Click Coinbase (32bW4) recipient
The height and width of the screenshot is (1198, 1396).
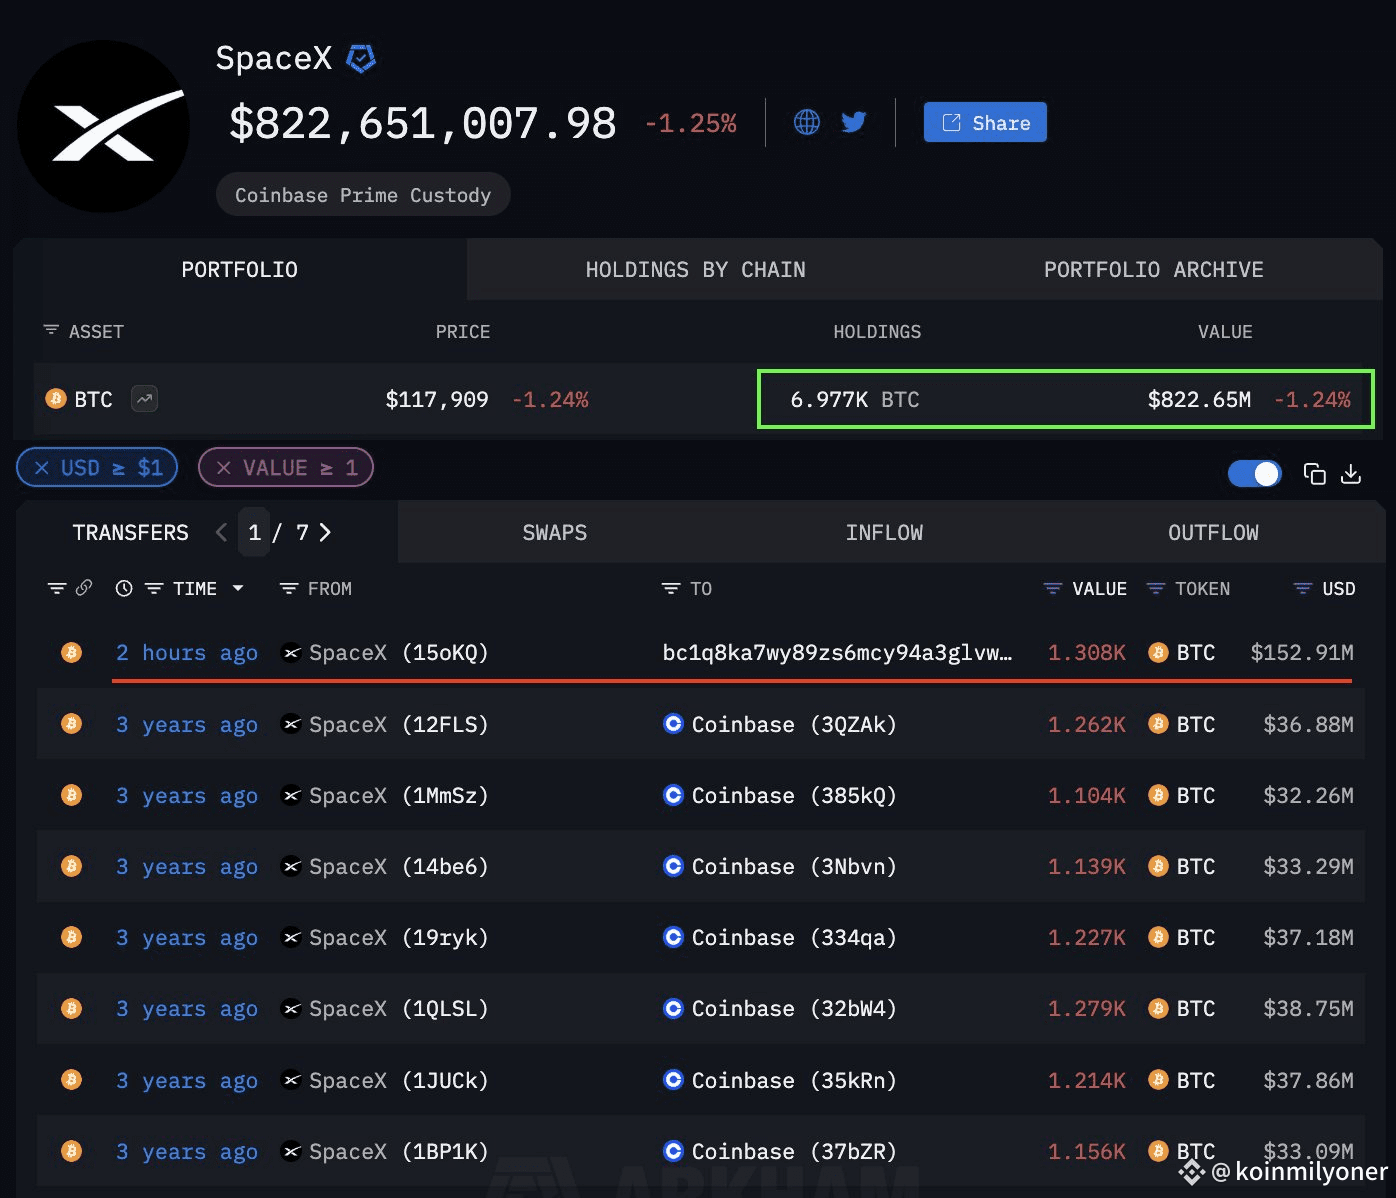(x=780, y=1008)
